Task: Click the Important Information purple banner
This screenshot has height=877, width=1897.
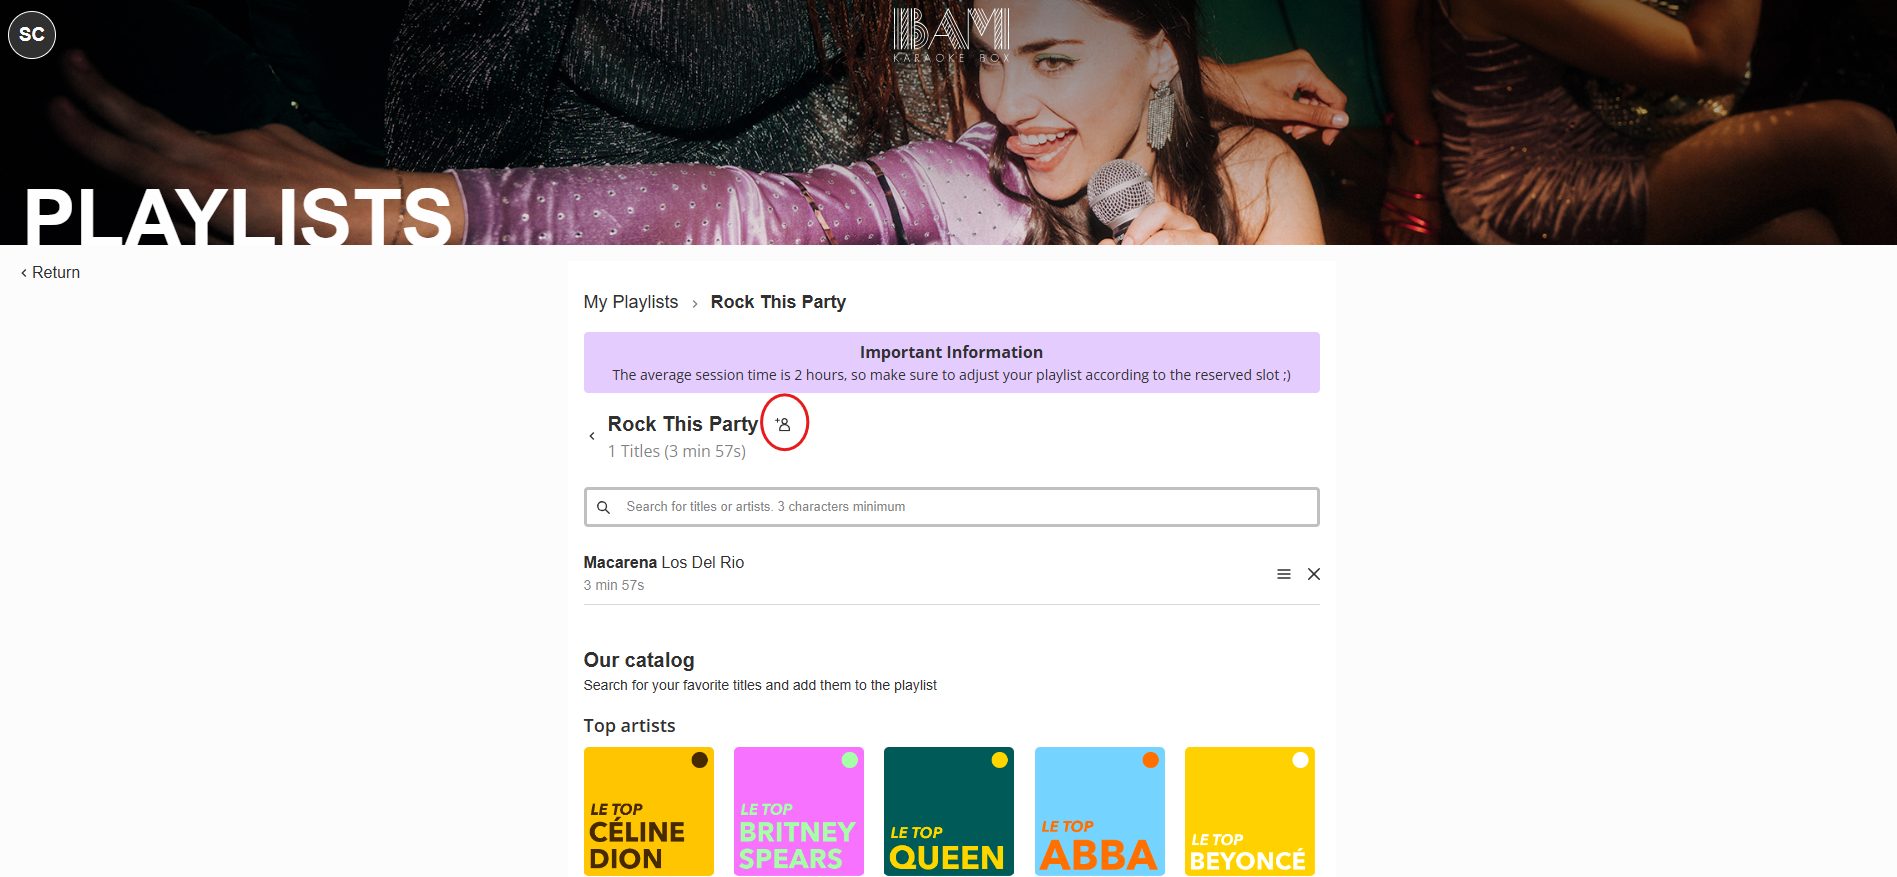Action: click(951, 363)
